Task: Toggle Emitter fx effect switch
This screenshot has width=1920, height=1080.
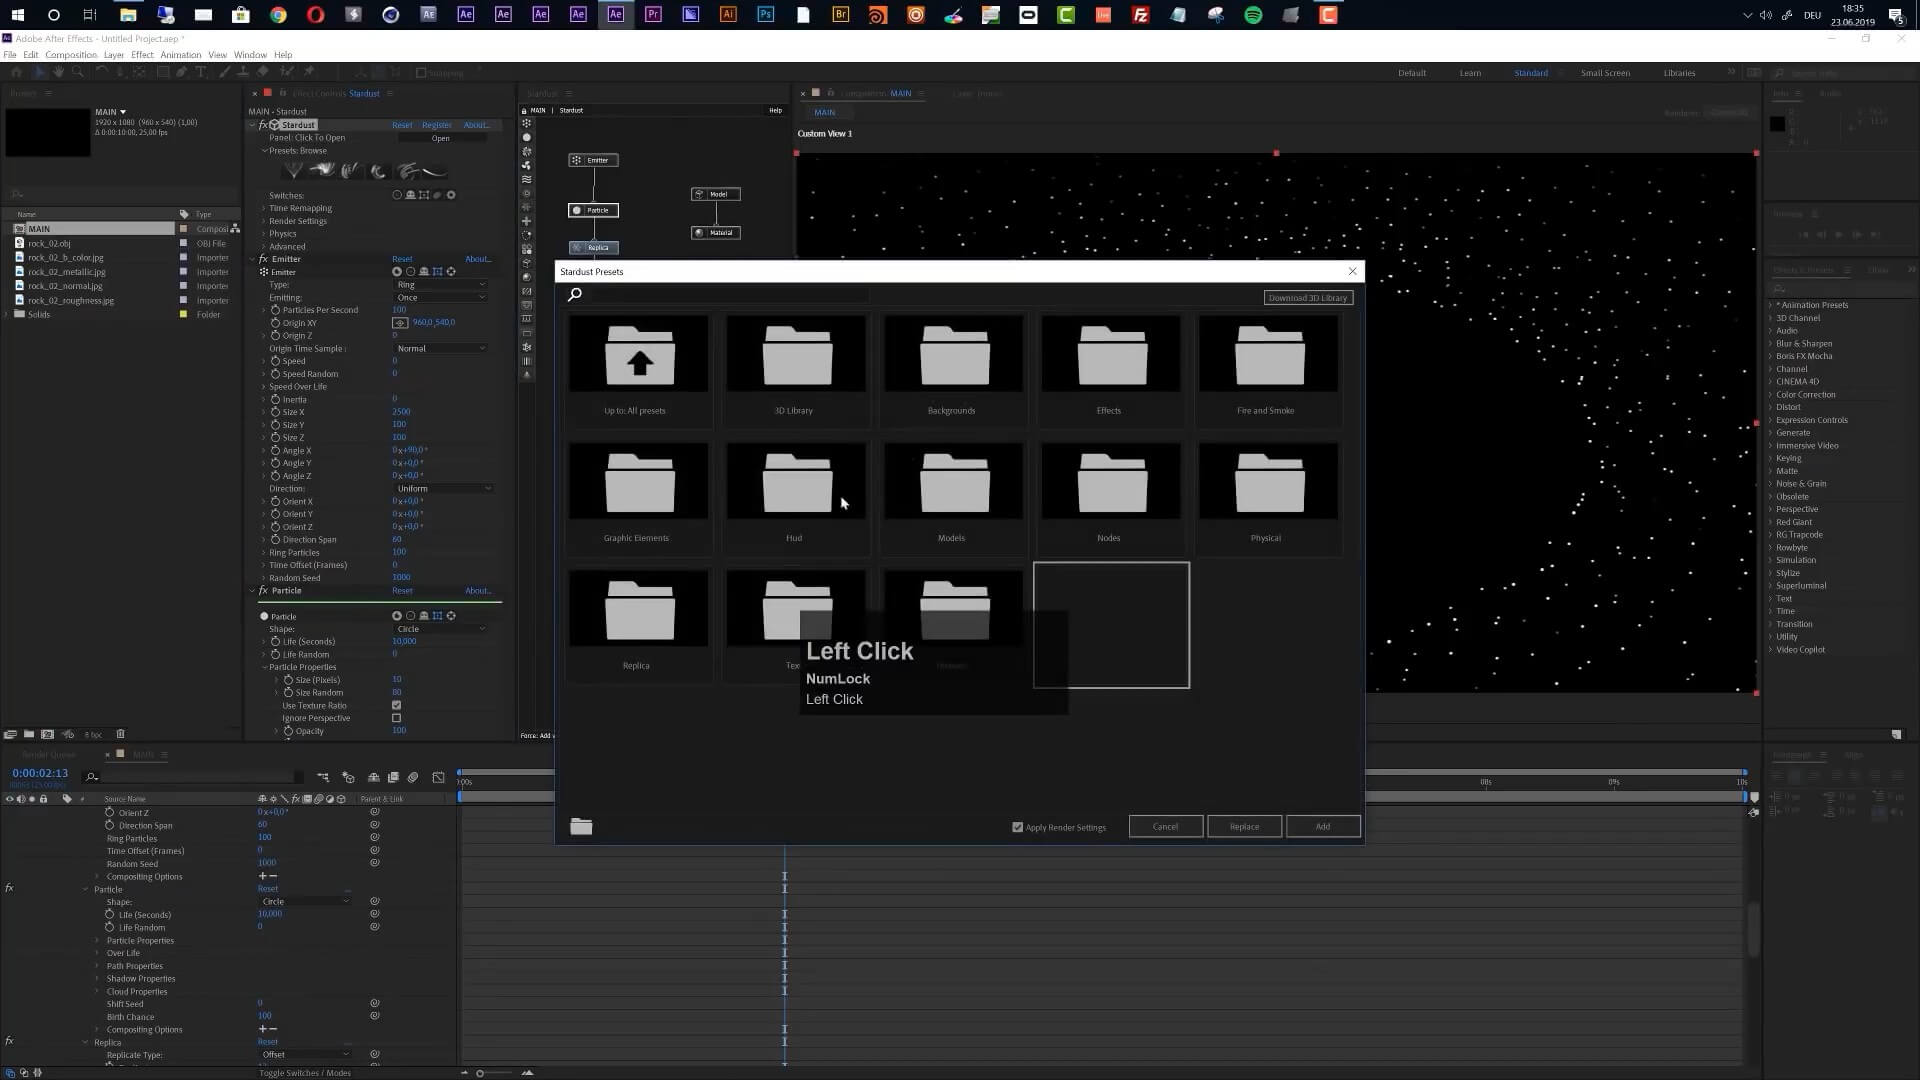Action: [263, 259]
